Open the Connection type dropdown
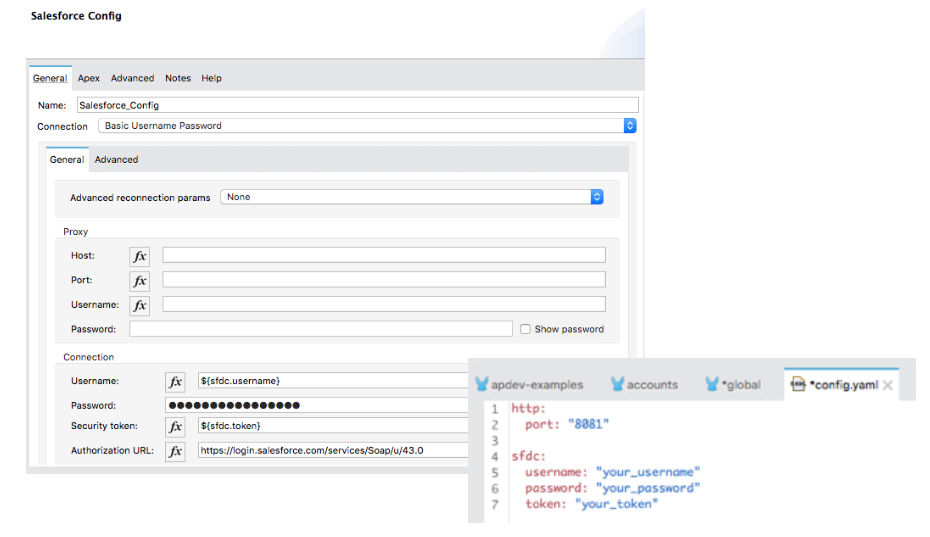 coord(368,126)
